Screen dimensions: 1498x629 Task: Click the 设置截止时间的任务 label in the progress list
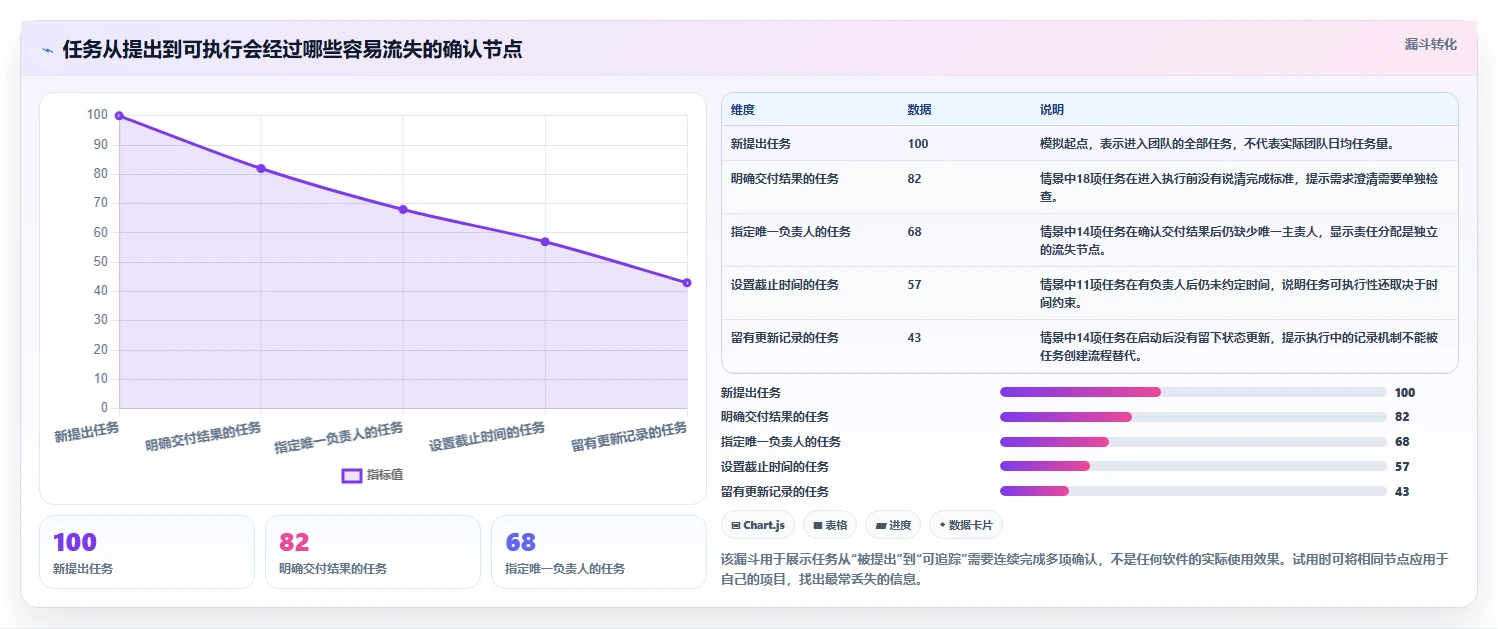click(775, 467)
